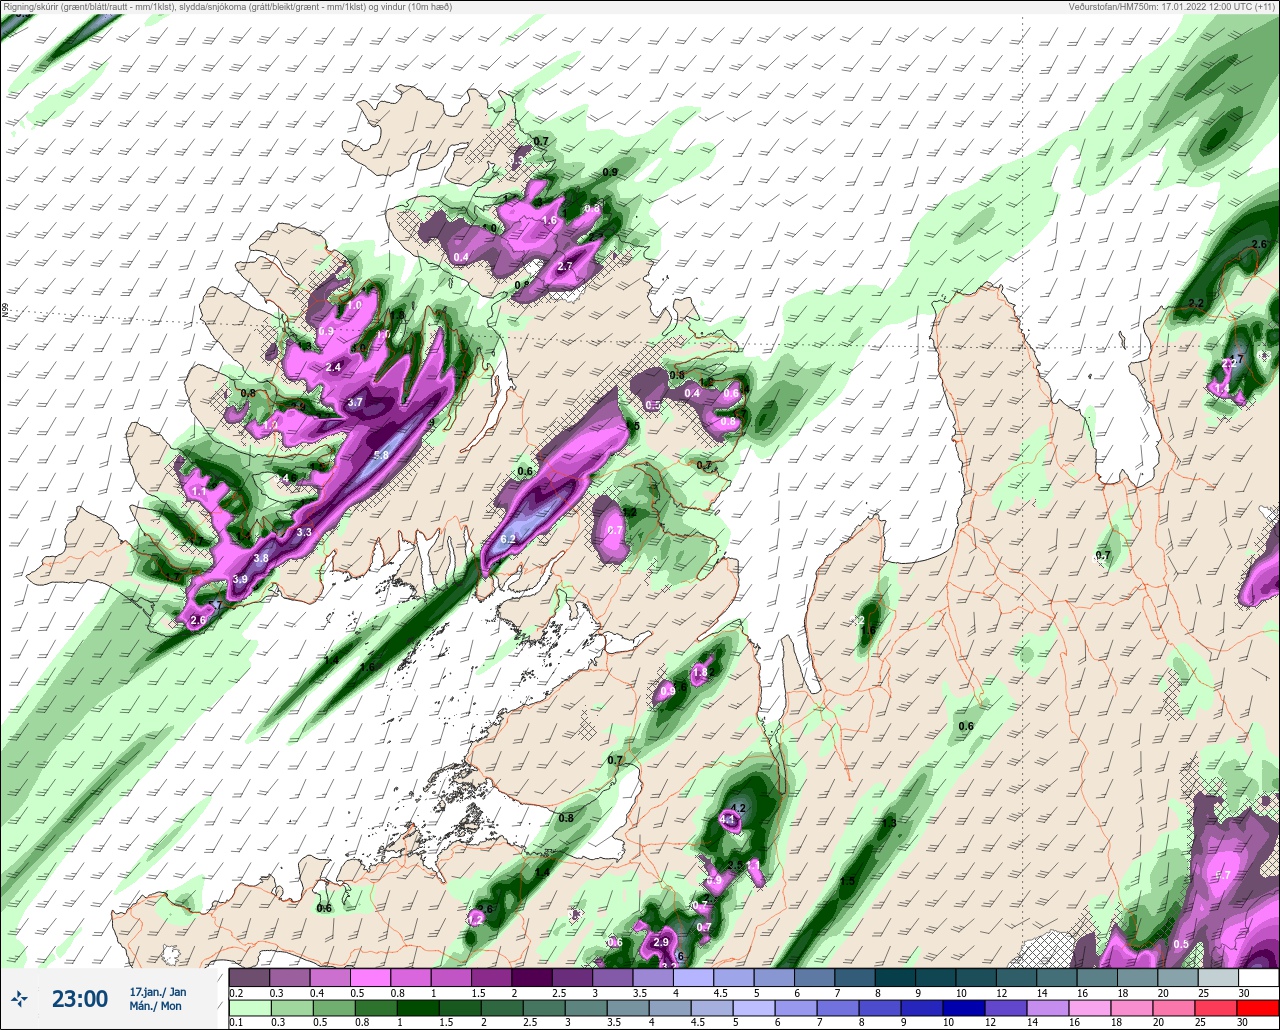The width and height of the screenshot is (1280, 1030).
Task: Click the 2.9 precipitation value on map
Action: [660, 942]
